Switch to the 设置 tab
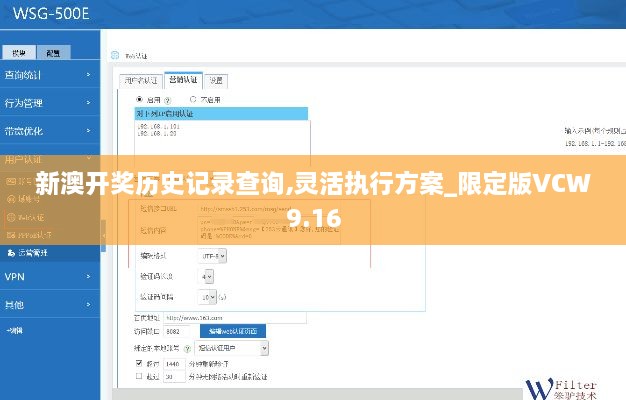626x400 pixels. pyautogui.click(x=216, y=81)
